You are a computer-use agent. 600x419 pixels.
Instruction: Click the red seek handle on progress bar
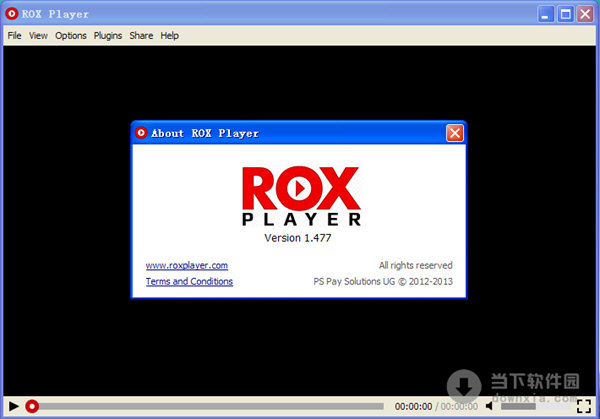pyautogui.click(x=32, y=406)
